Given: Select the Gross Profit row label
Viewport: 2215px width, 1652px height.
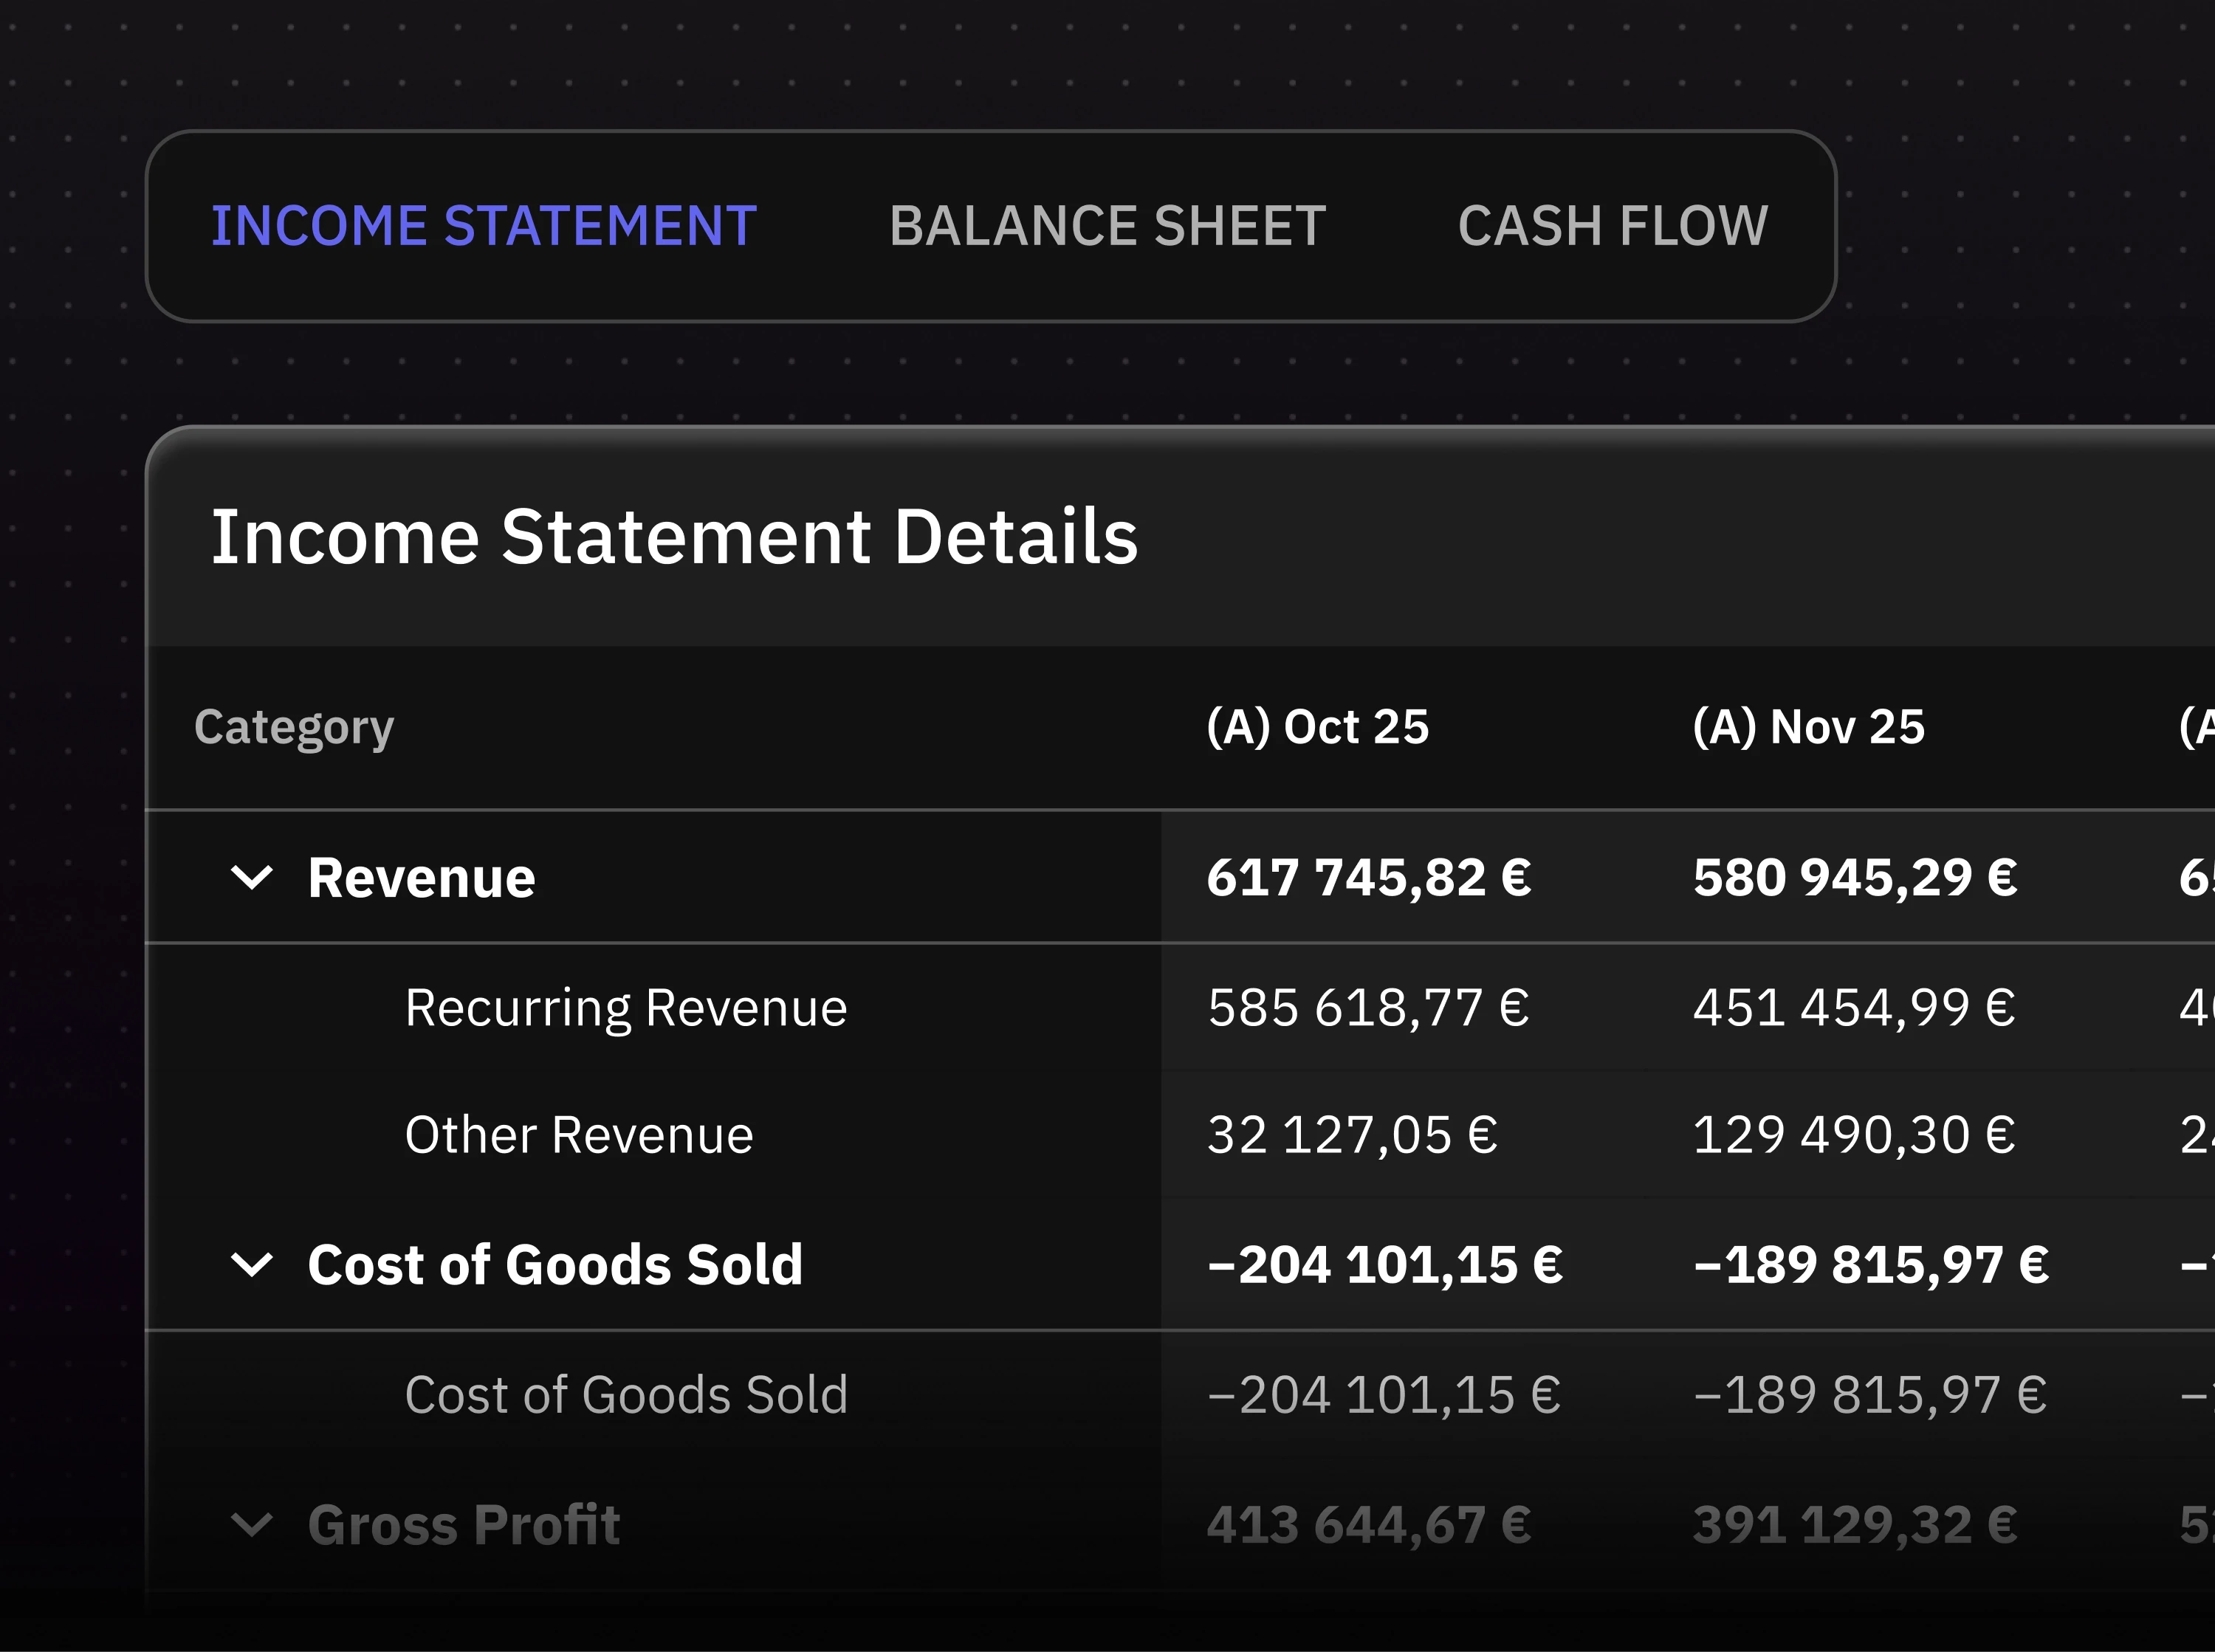Looking at the screenshot, I should click(464, 1525).
